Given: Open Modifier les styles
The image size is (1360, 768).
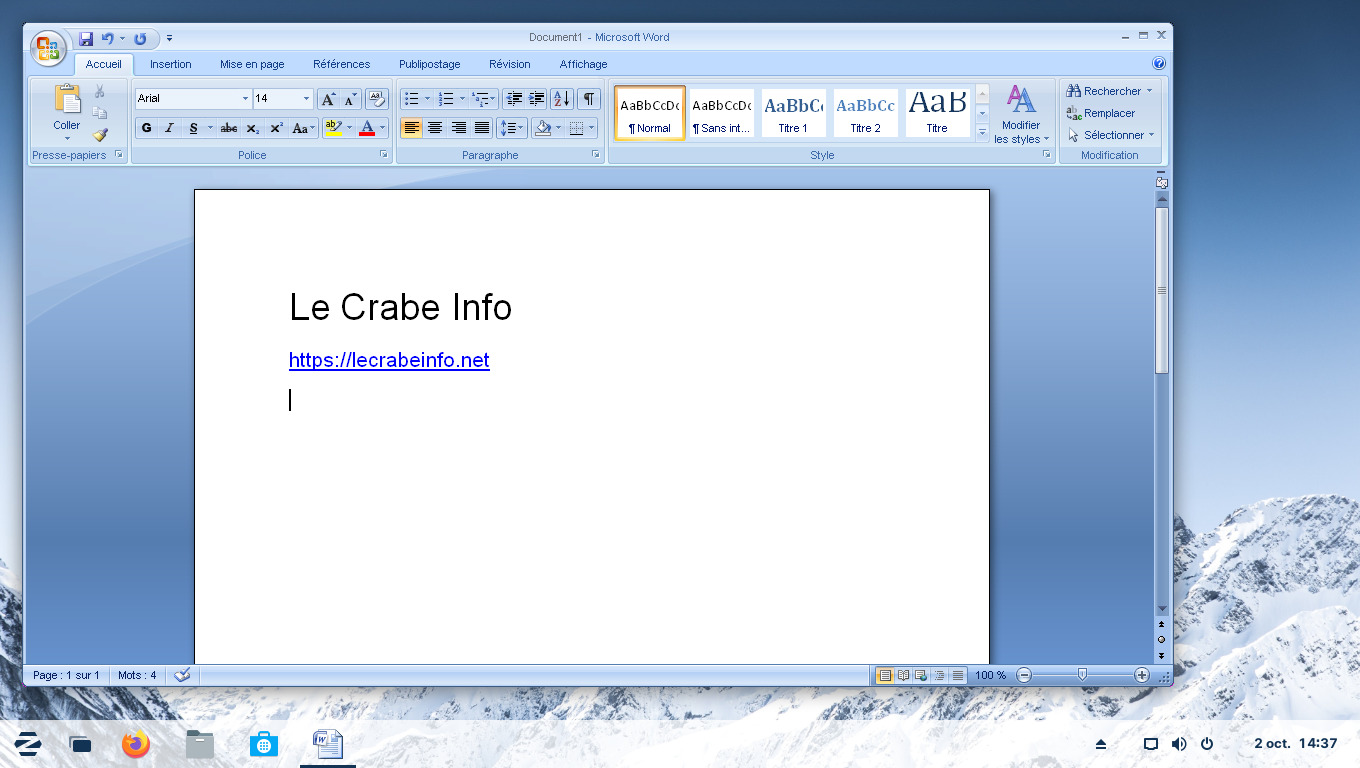Looking at the screenshot, I should pyautogui.click(x=1021, y=114).
